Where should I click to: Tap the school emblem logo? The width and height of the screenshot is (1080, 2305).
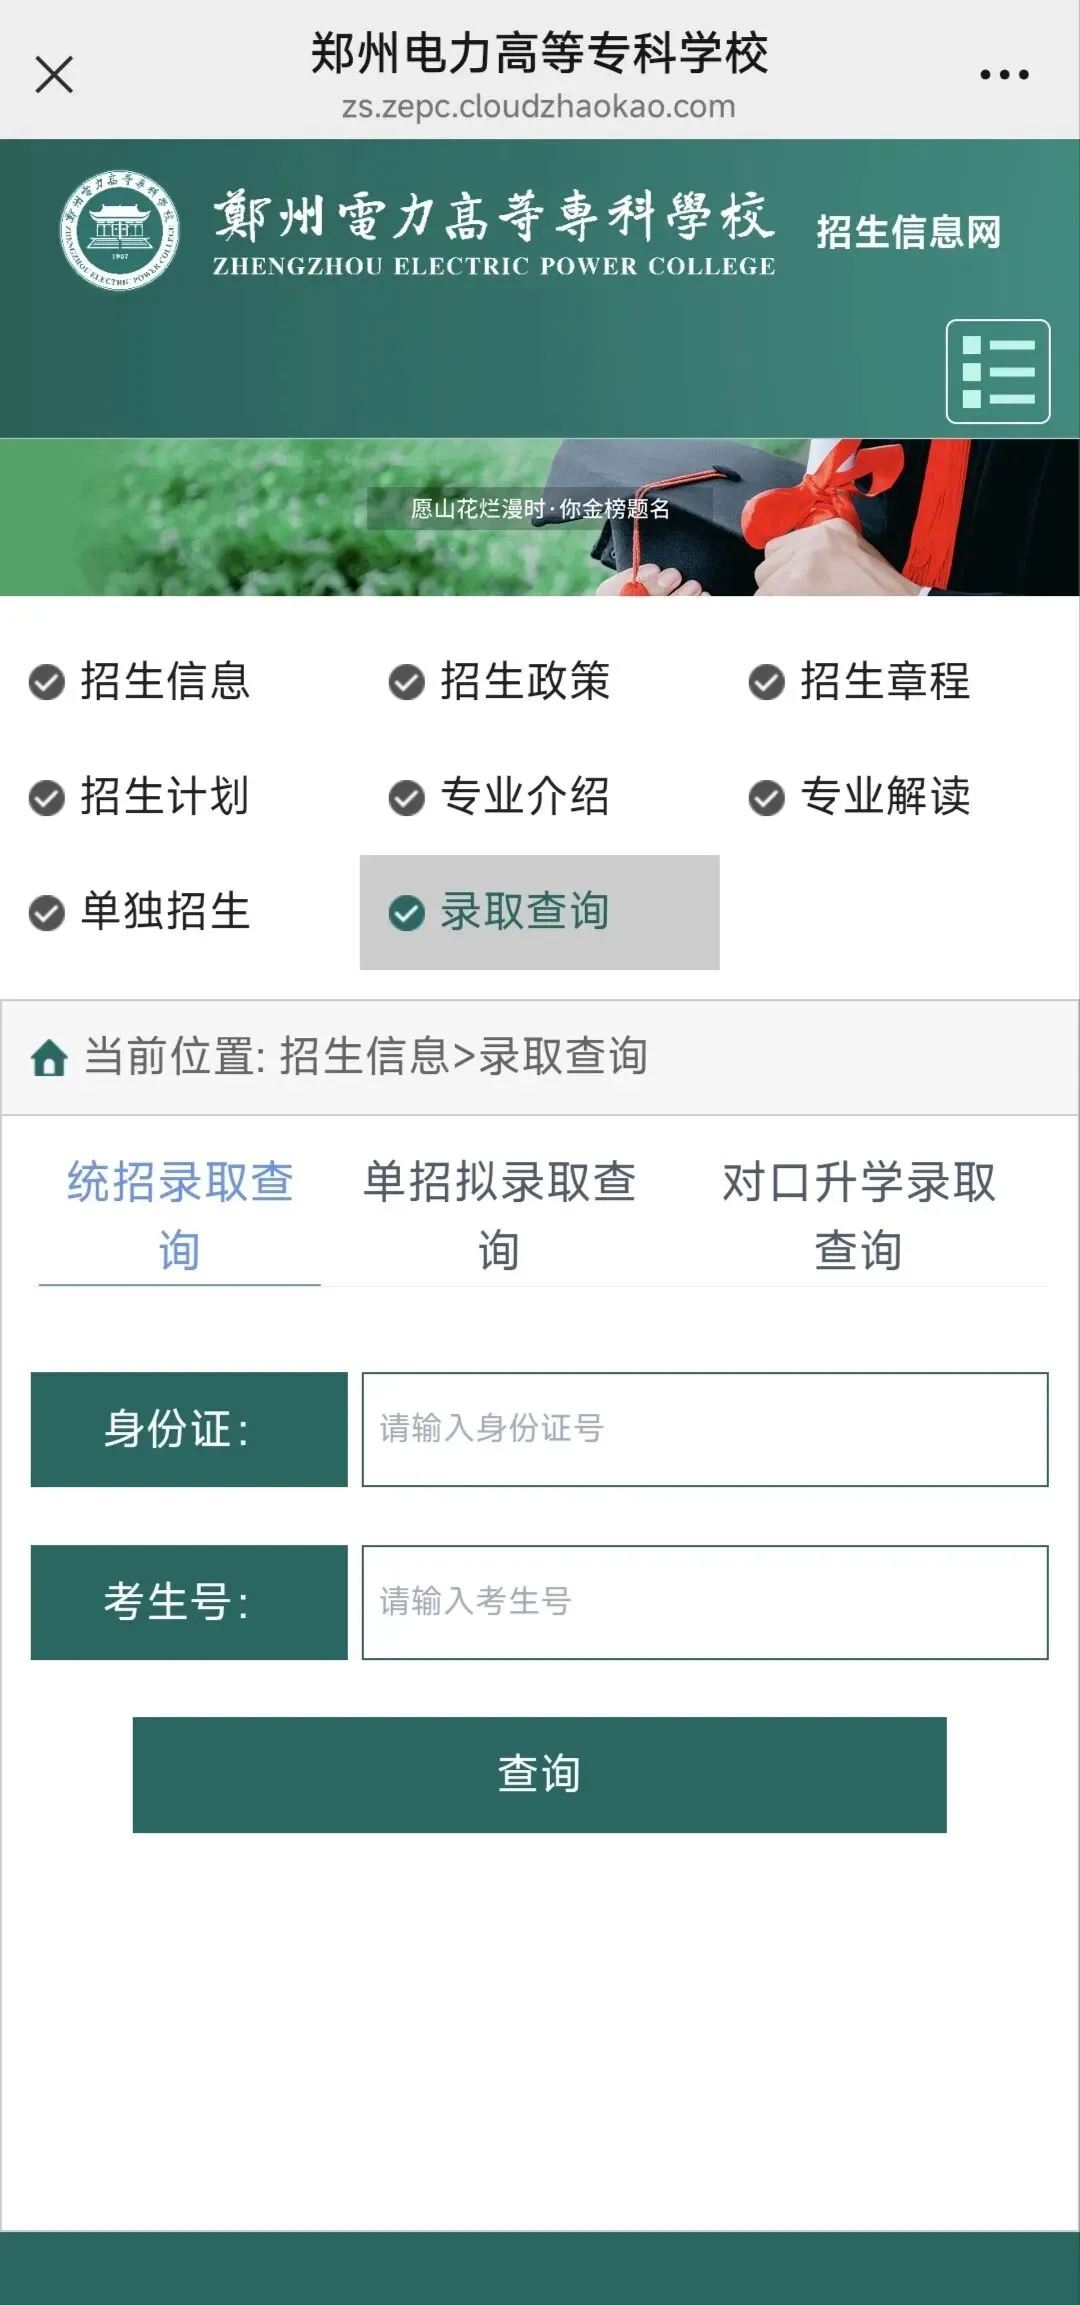(120, 230)
